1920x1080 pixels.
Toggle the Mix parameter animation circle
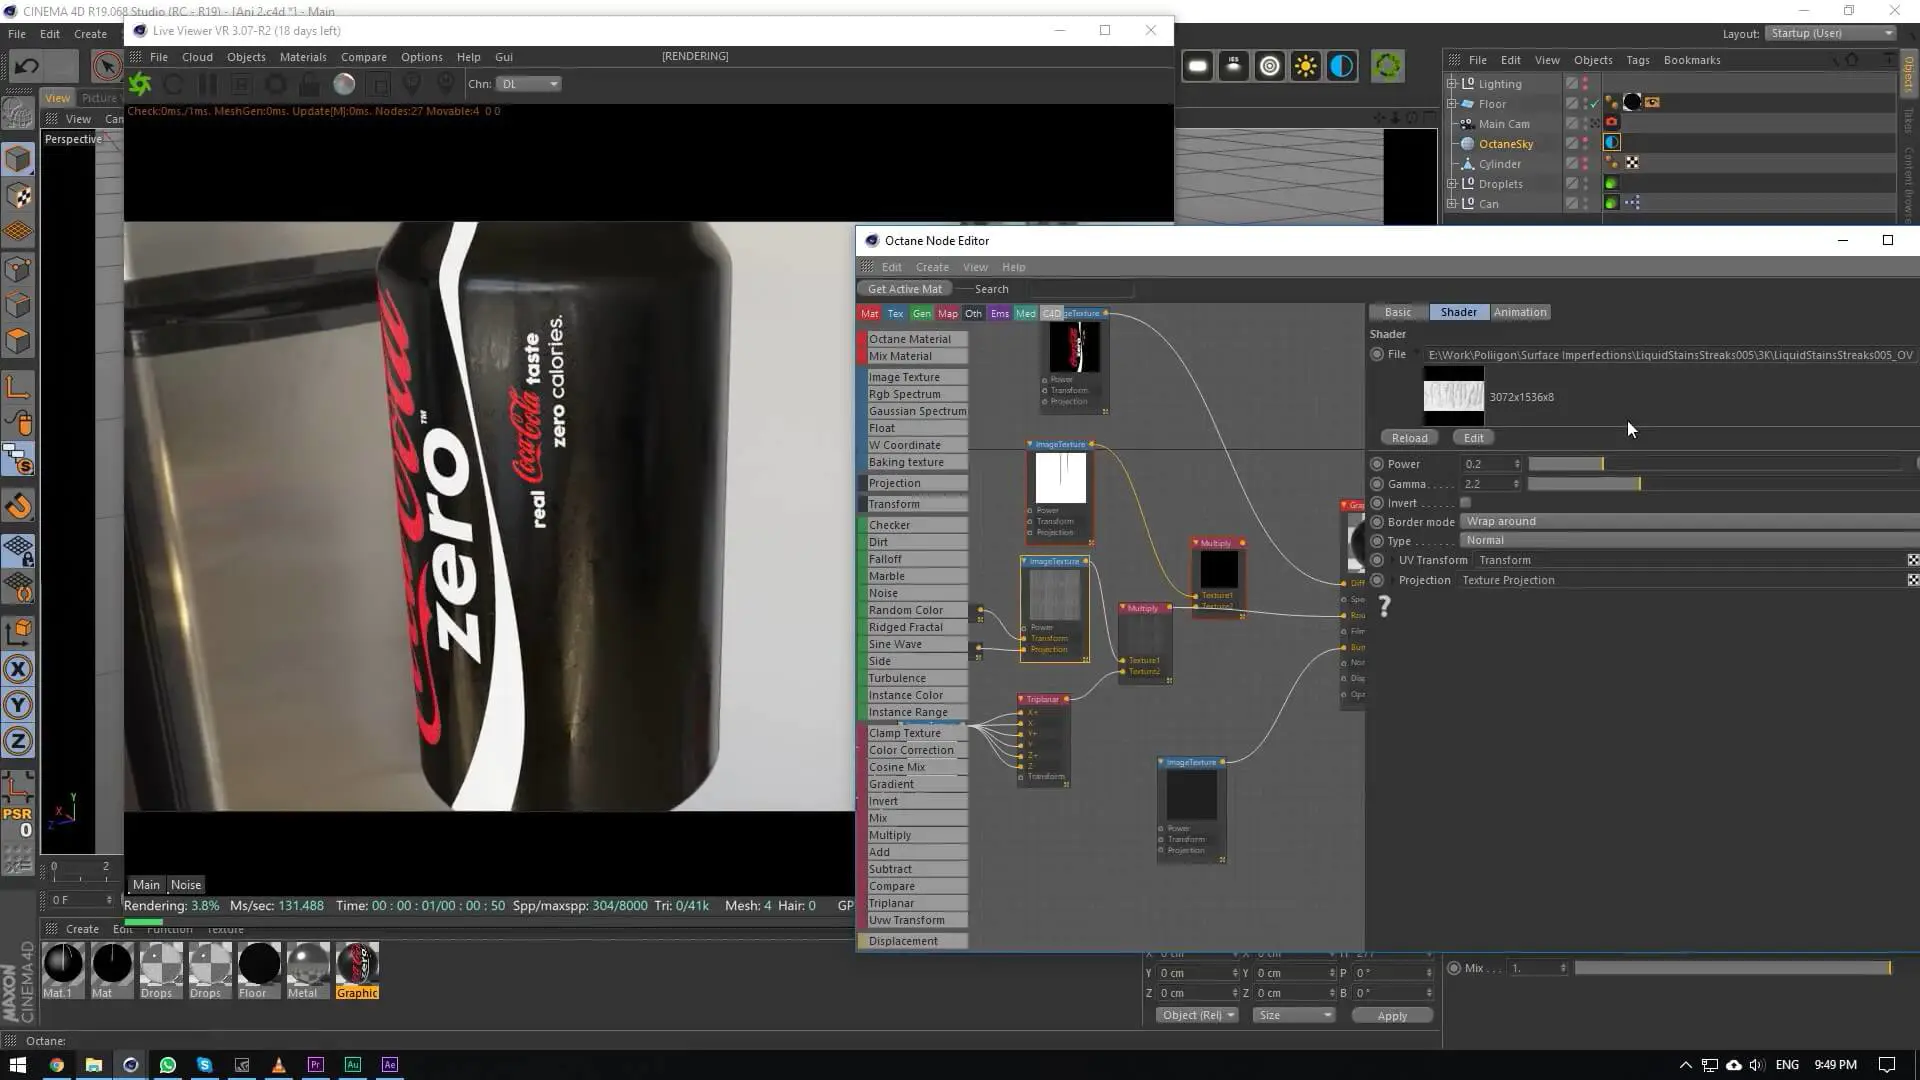coord(1454,968)
